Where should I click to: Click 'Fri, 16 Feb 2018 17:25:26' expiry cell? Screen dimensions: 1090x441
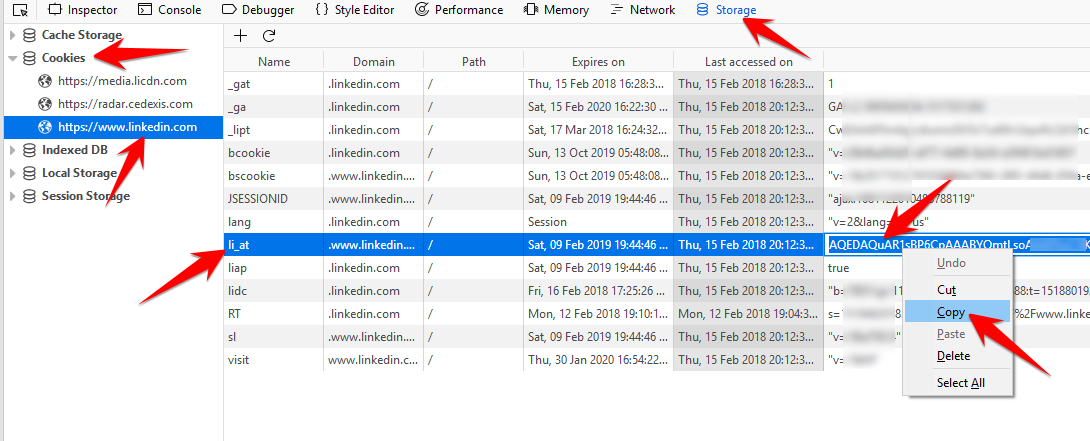[x=599, y=291]
